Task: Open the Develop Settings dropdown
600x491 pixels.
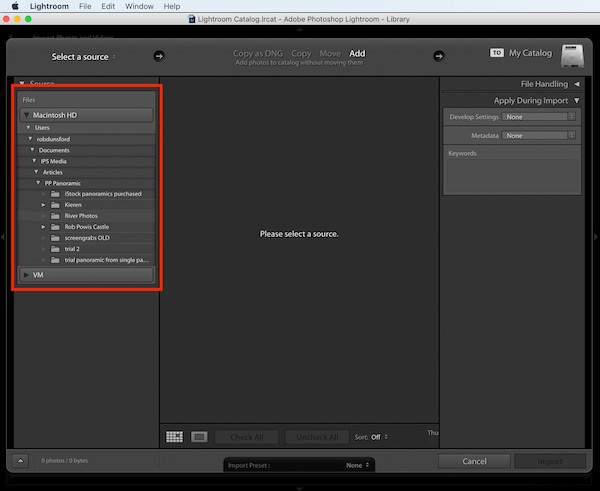Action: tap(539, 117)
